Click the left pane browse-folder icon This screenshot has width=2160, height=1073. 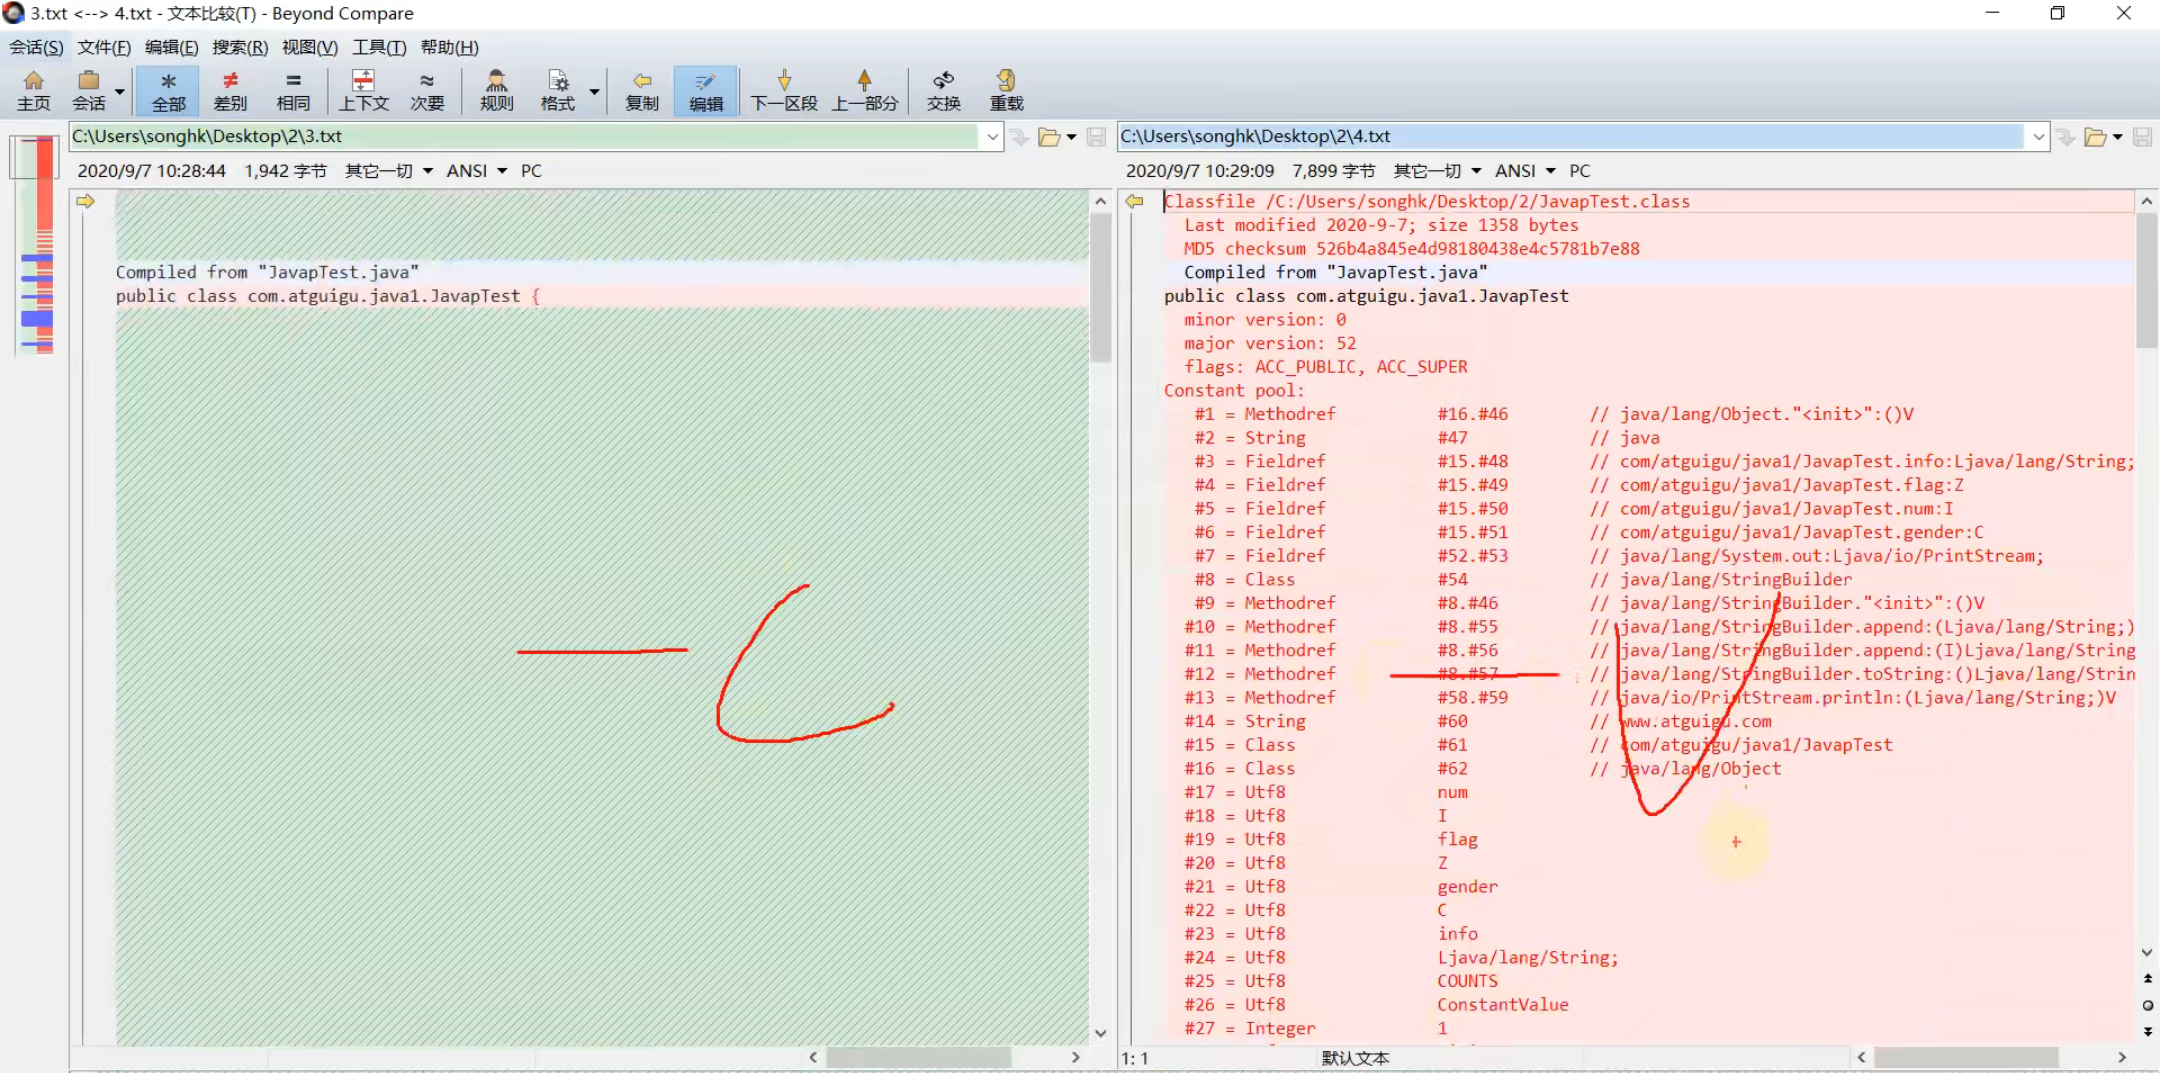[x=1049, y=137]
